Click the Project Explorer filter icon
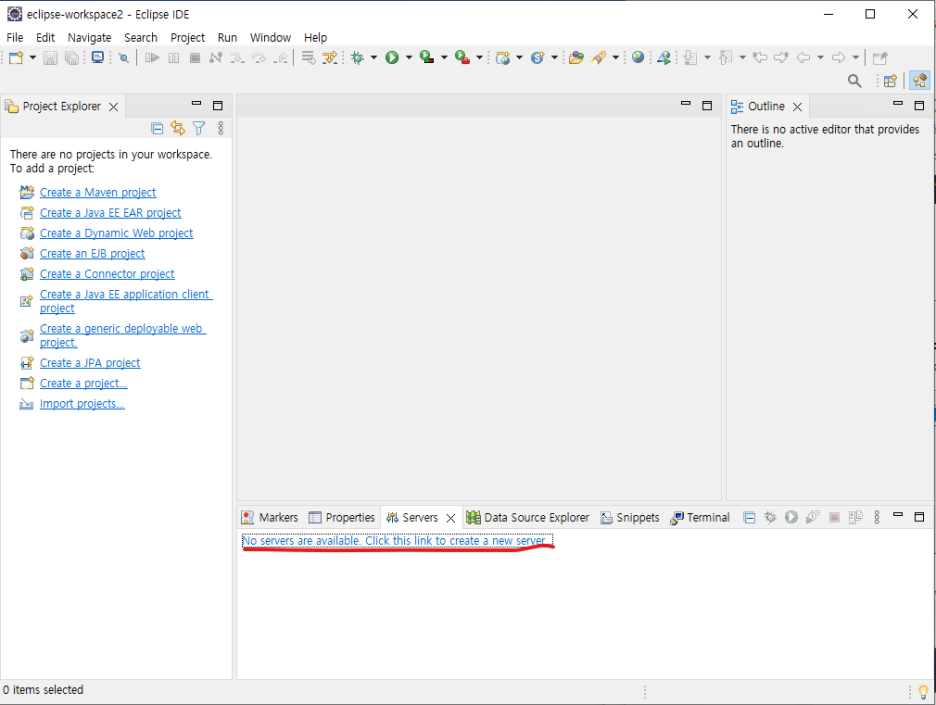 pos(199,128)
